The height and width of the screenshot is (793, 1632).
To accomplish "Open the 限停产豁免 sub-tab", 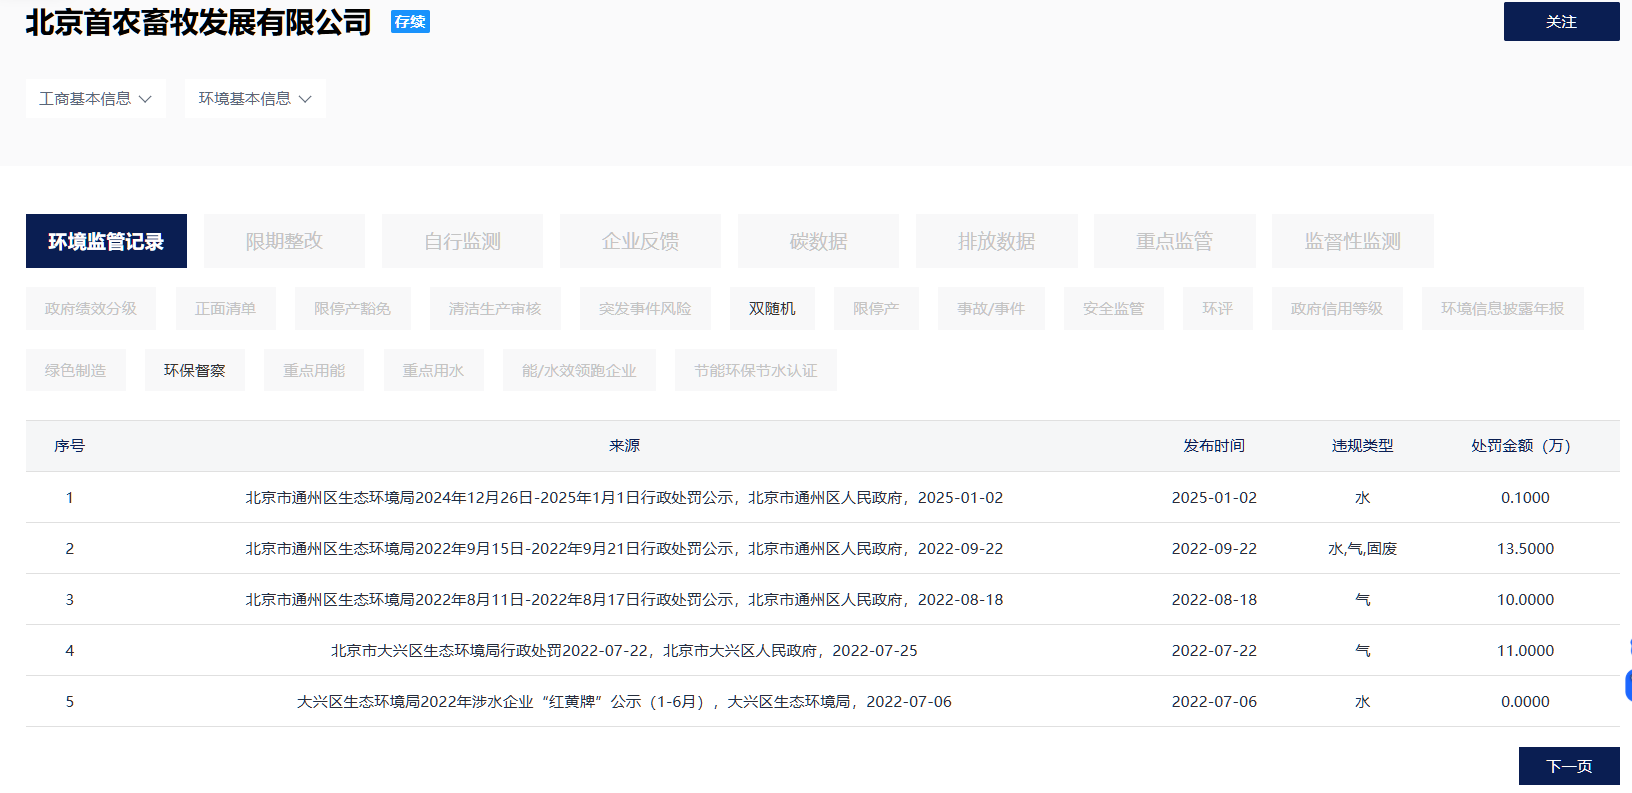I will point(352,309).
